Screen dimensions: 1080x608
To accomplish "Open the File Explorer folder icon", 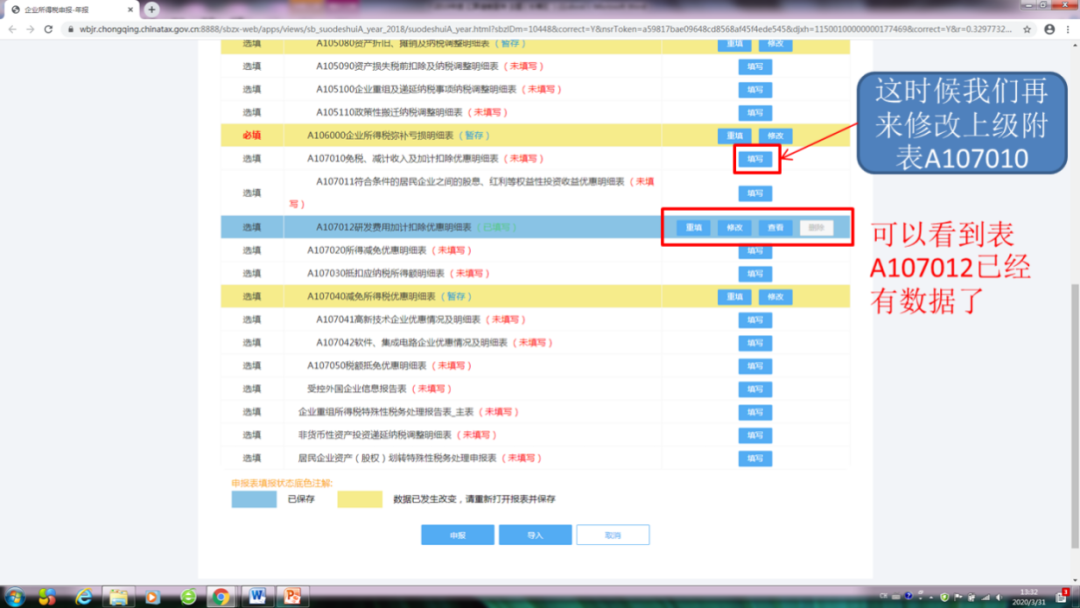I will tap(119, 596).
